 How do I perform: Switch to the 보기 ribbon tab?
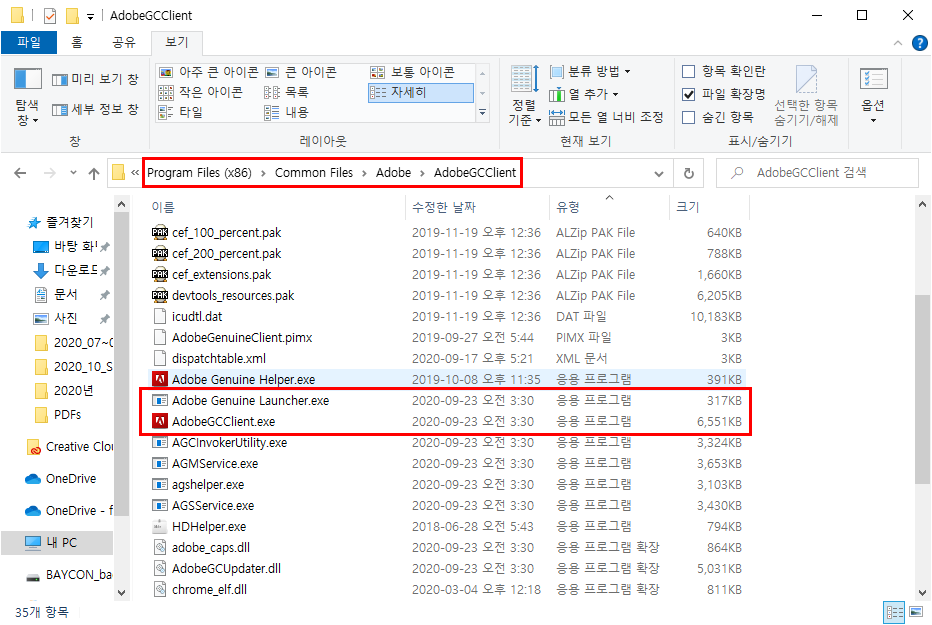(177, 42)
